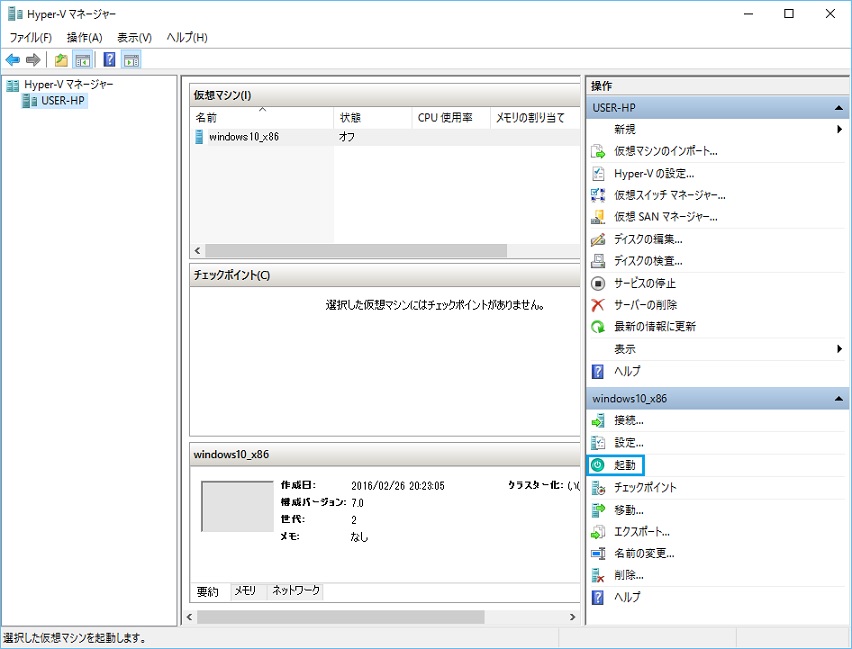The height and width of the screenshot is (649, 852).
Task: Click the 移動 move icon
Action: [598, 510]
